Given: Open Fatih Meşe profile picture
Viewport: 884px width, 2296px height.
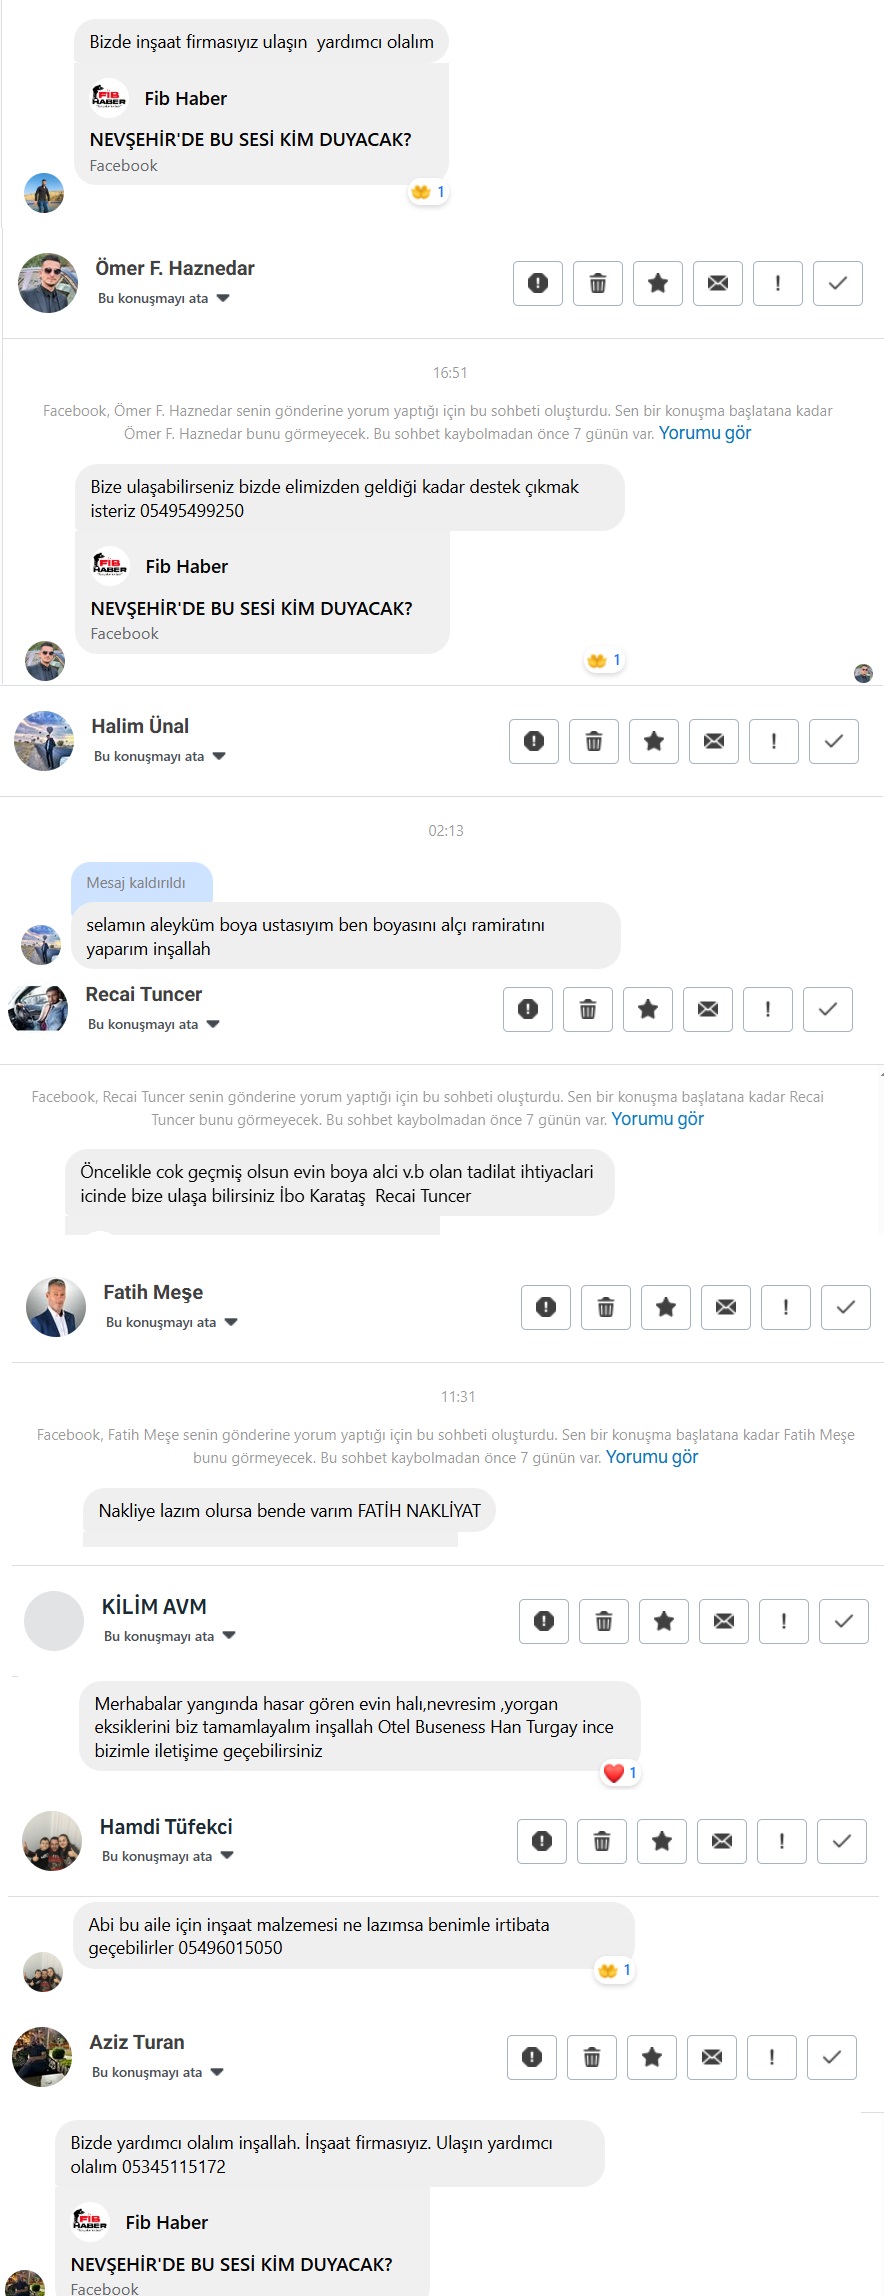Looking at the screenshot, I should 55,1307.
